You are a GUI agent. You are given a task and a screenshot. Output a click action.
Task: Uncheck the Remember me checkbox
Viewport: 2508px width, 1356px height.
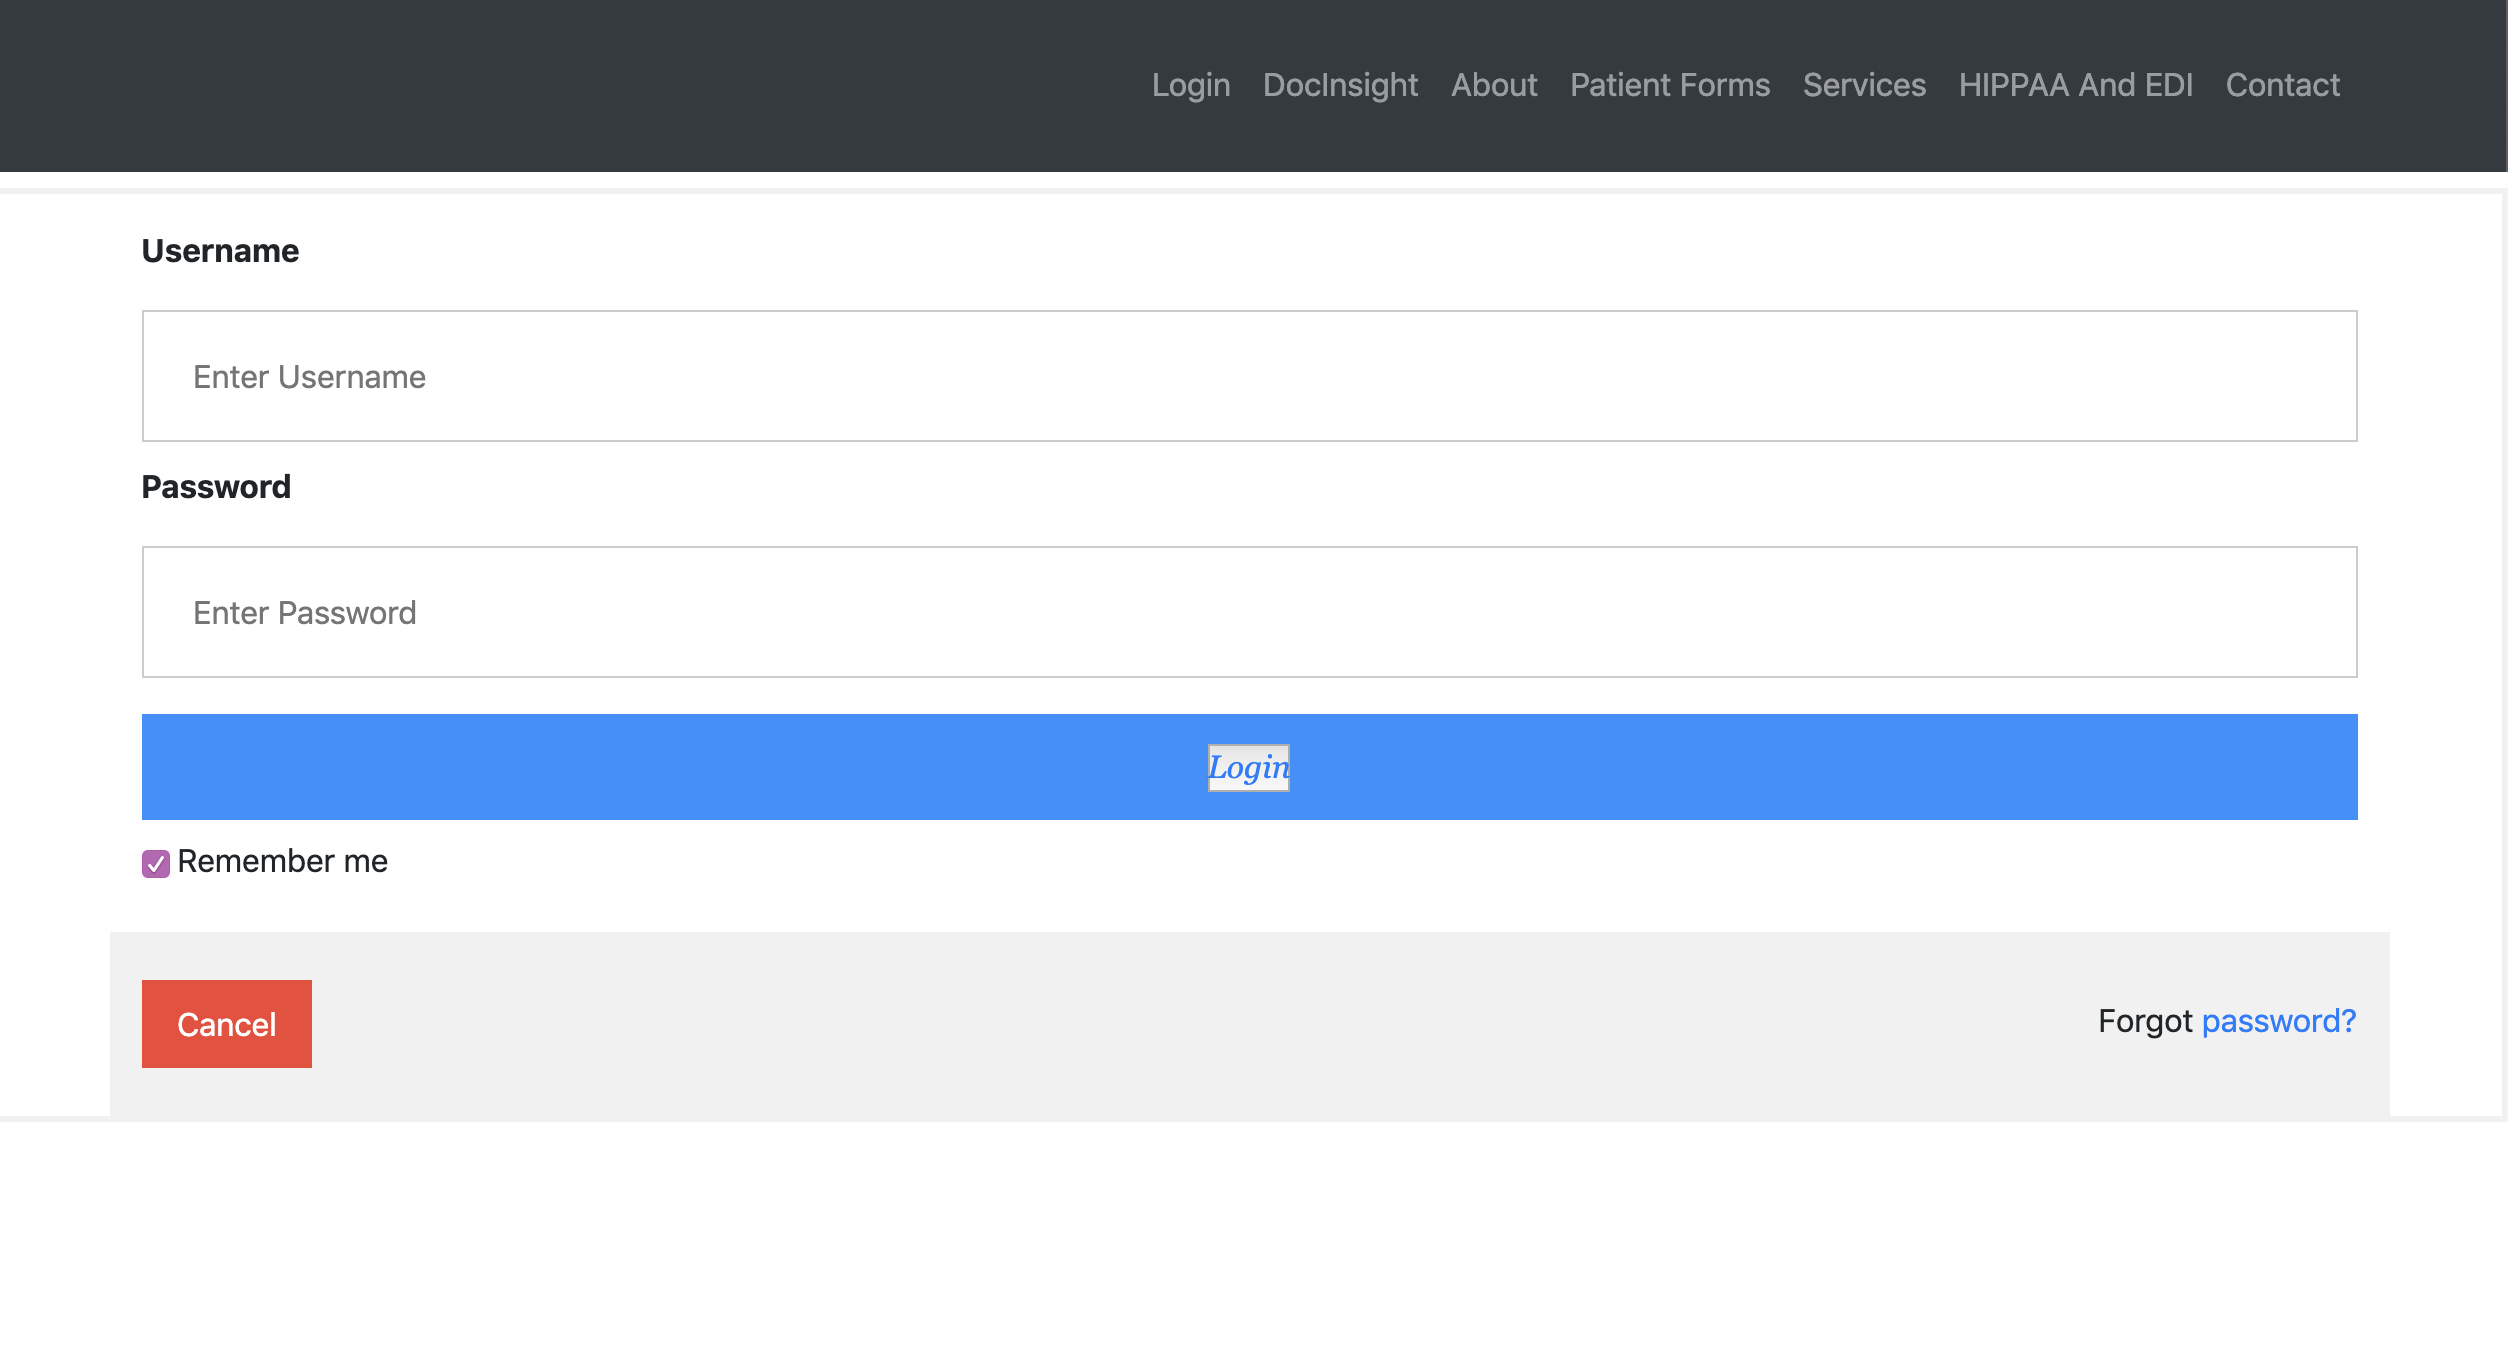pyautogui.click(x=156, y=863)
